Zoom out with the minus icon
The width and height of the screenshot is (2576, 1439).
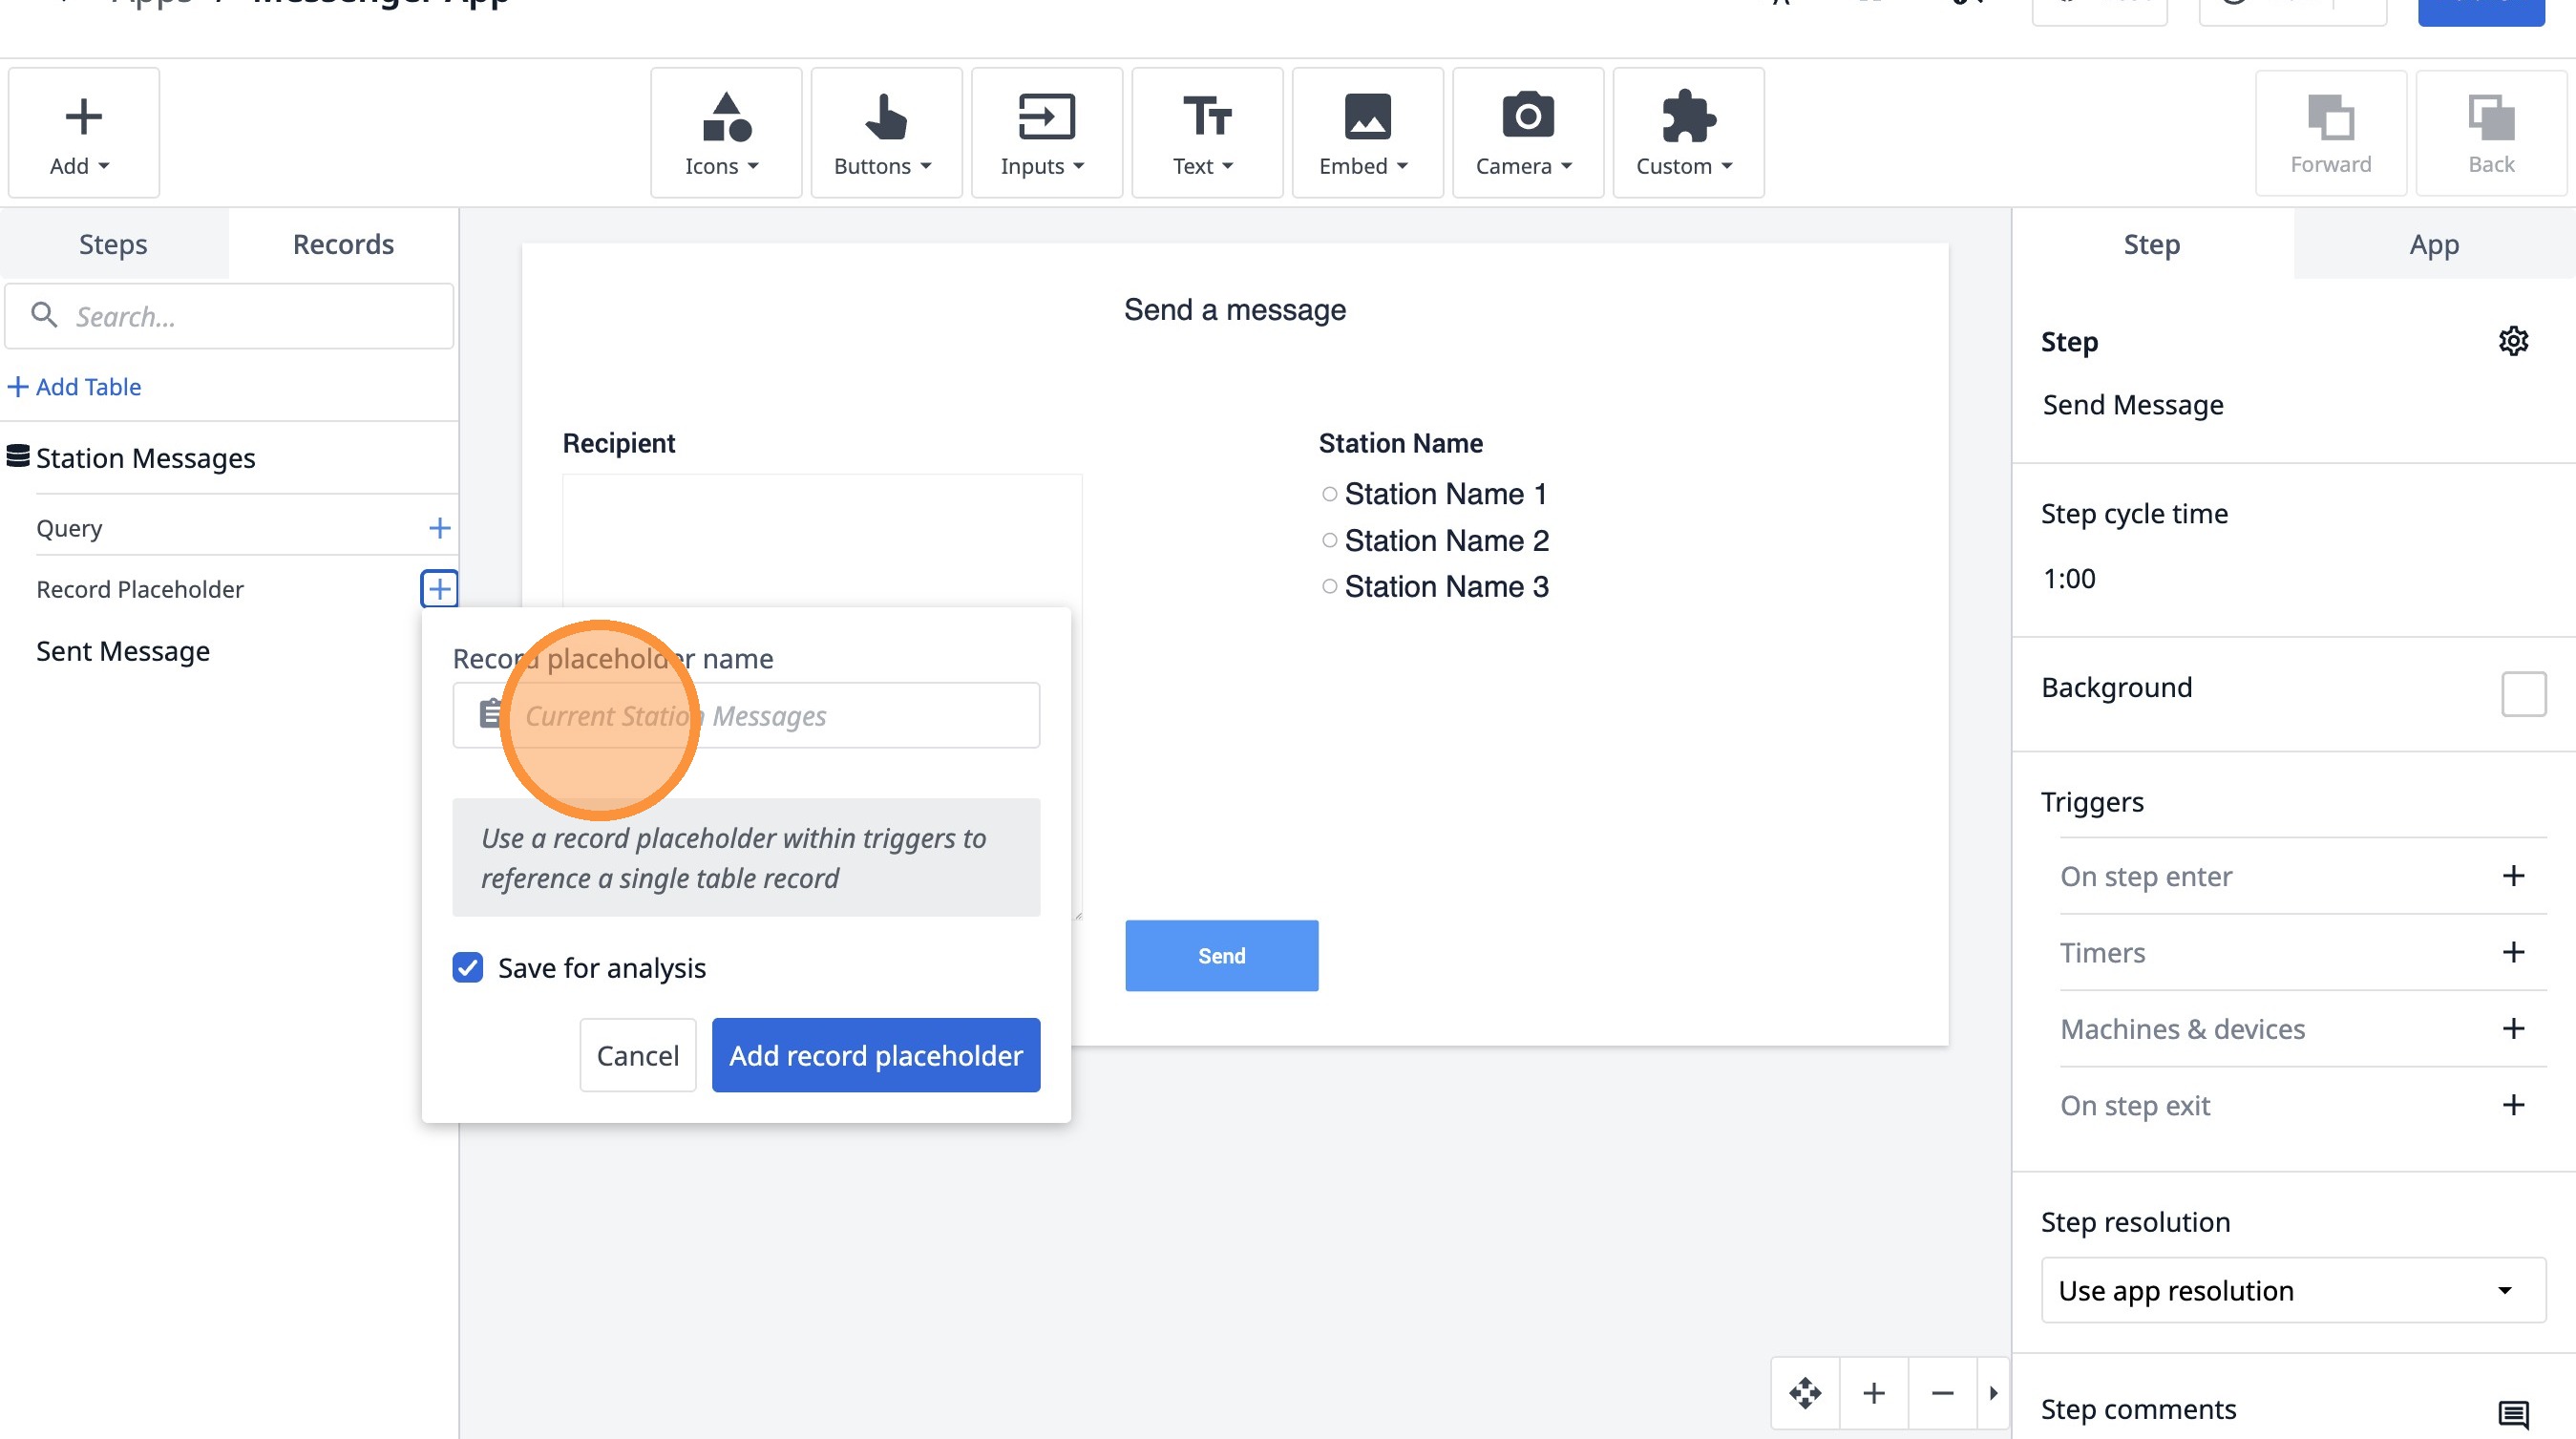coord(1942,1392)
